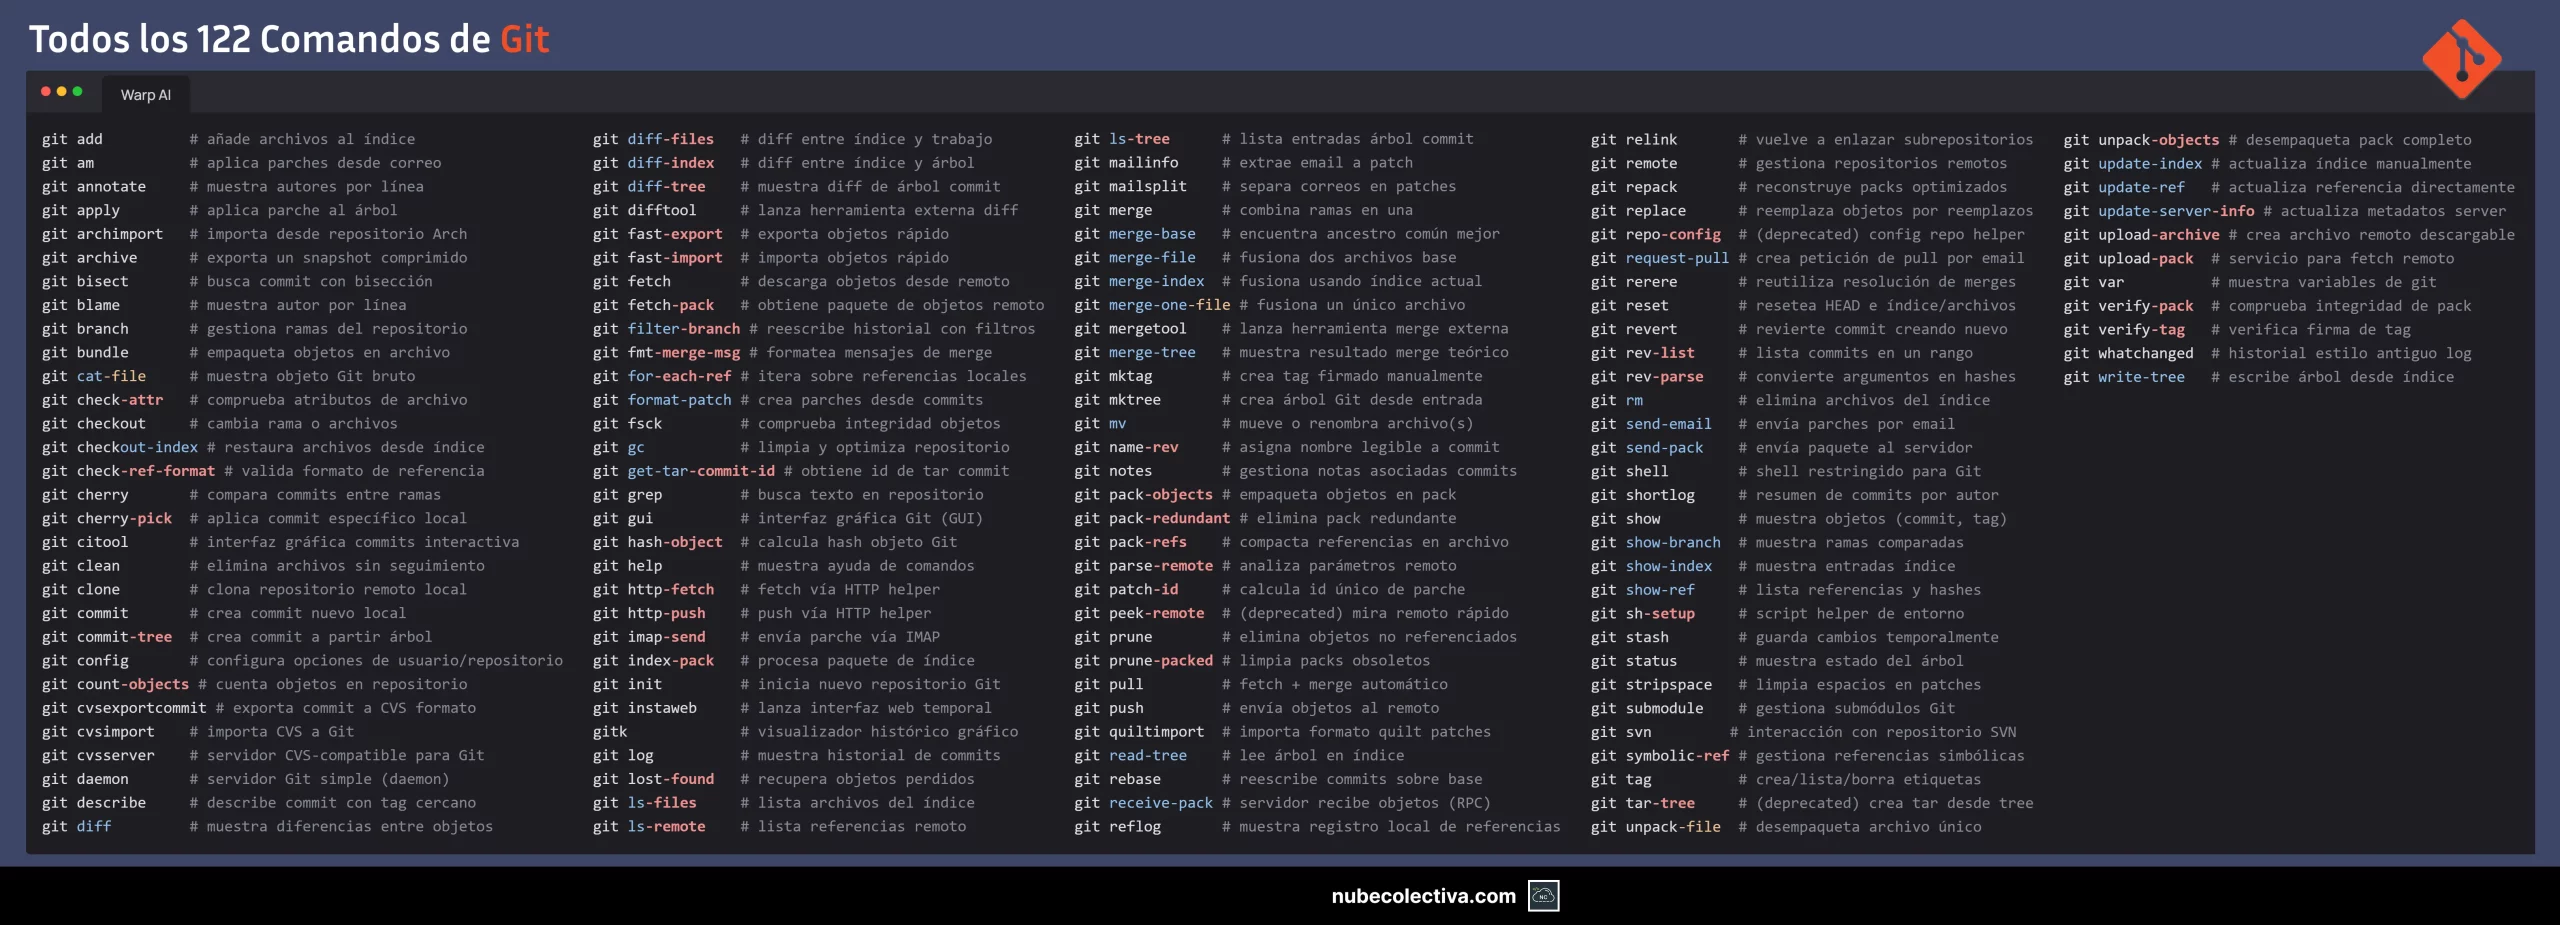This screenshot has height=925, width=2560.
Task: Select the git filter-branch command
Action: (666, 328)
